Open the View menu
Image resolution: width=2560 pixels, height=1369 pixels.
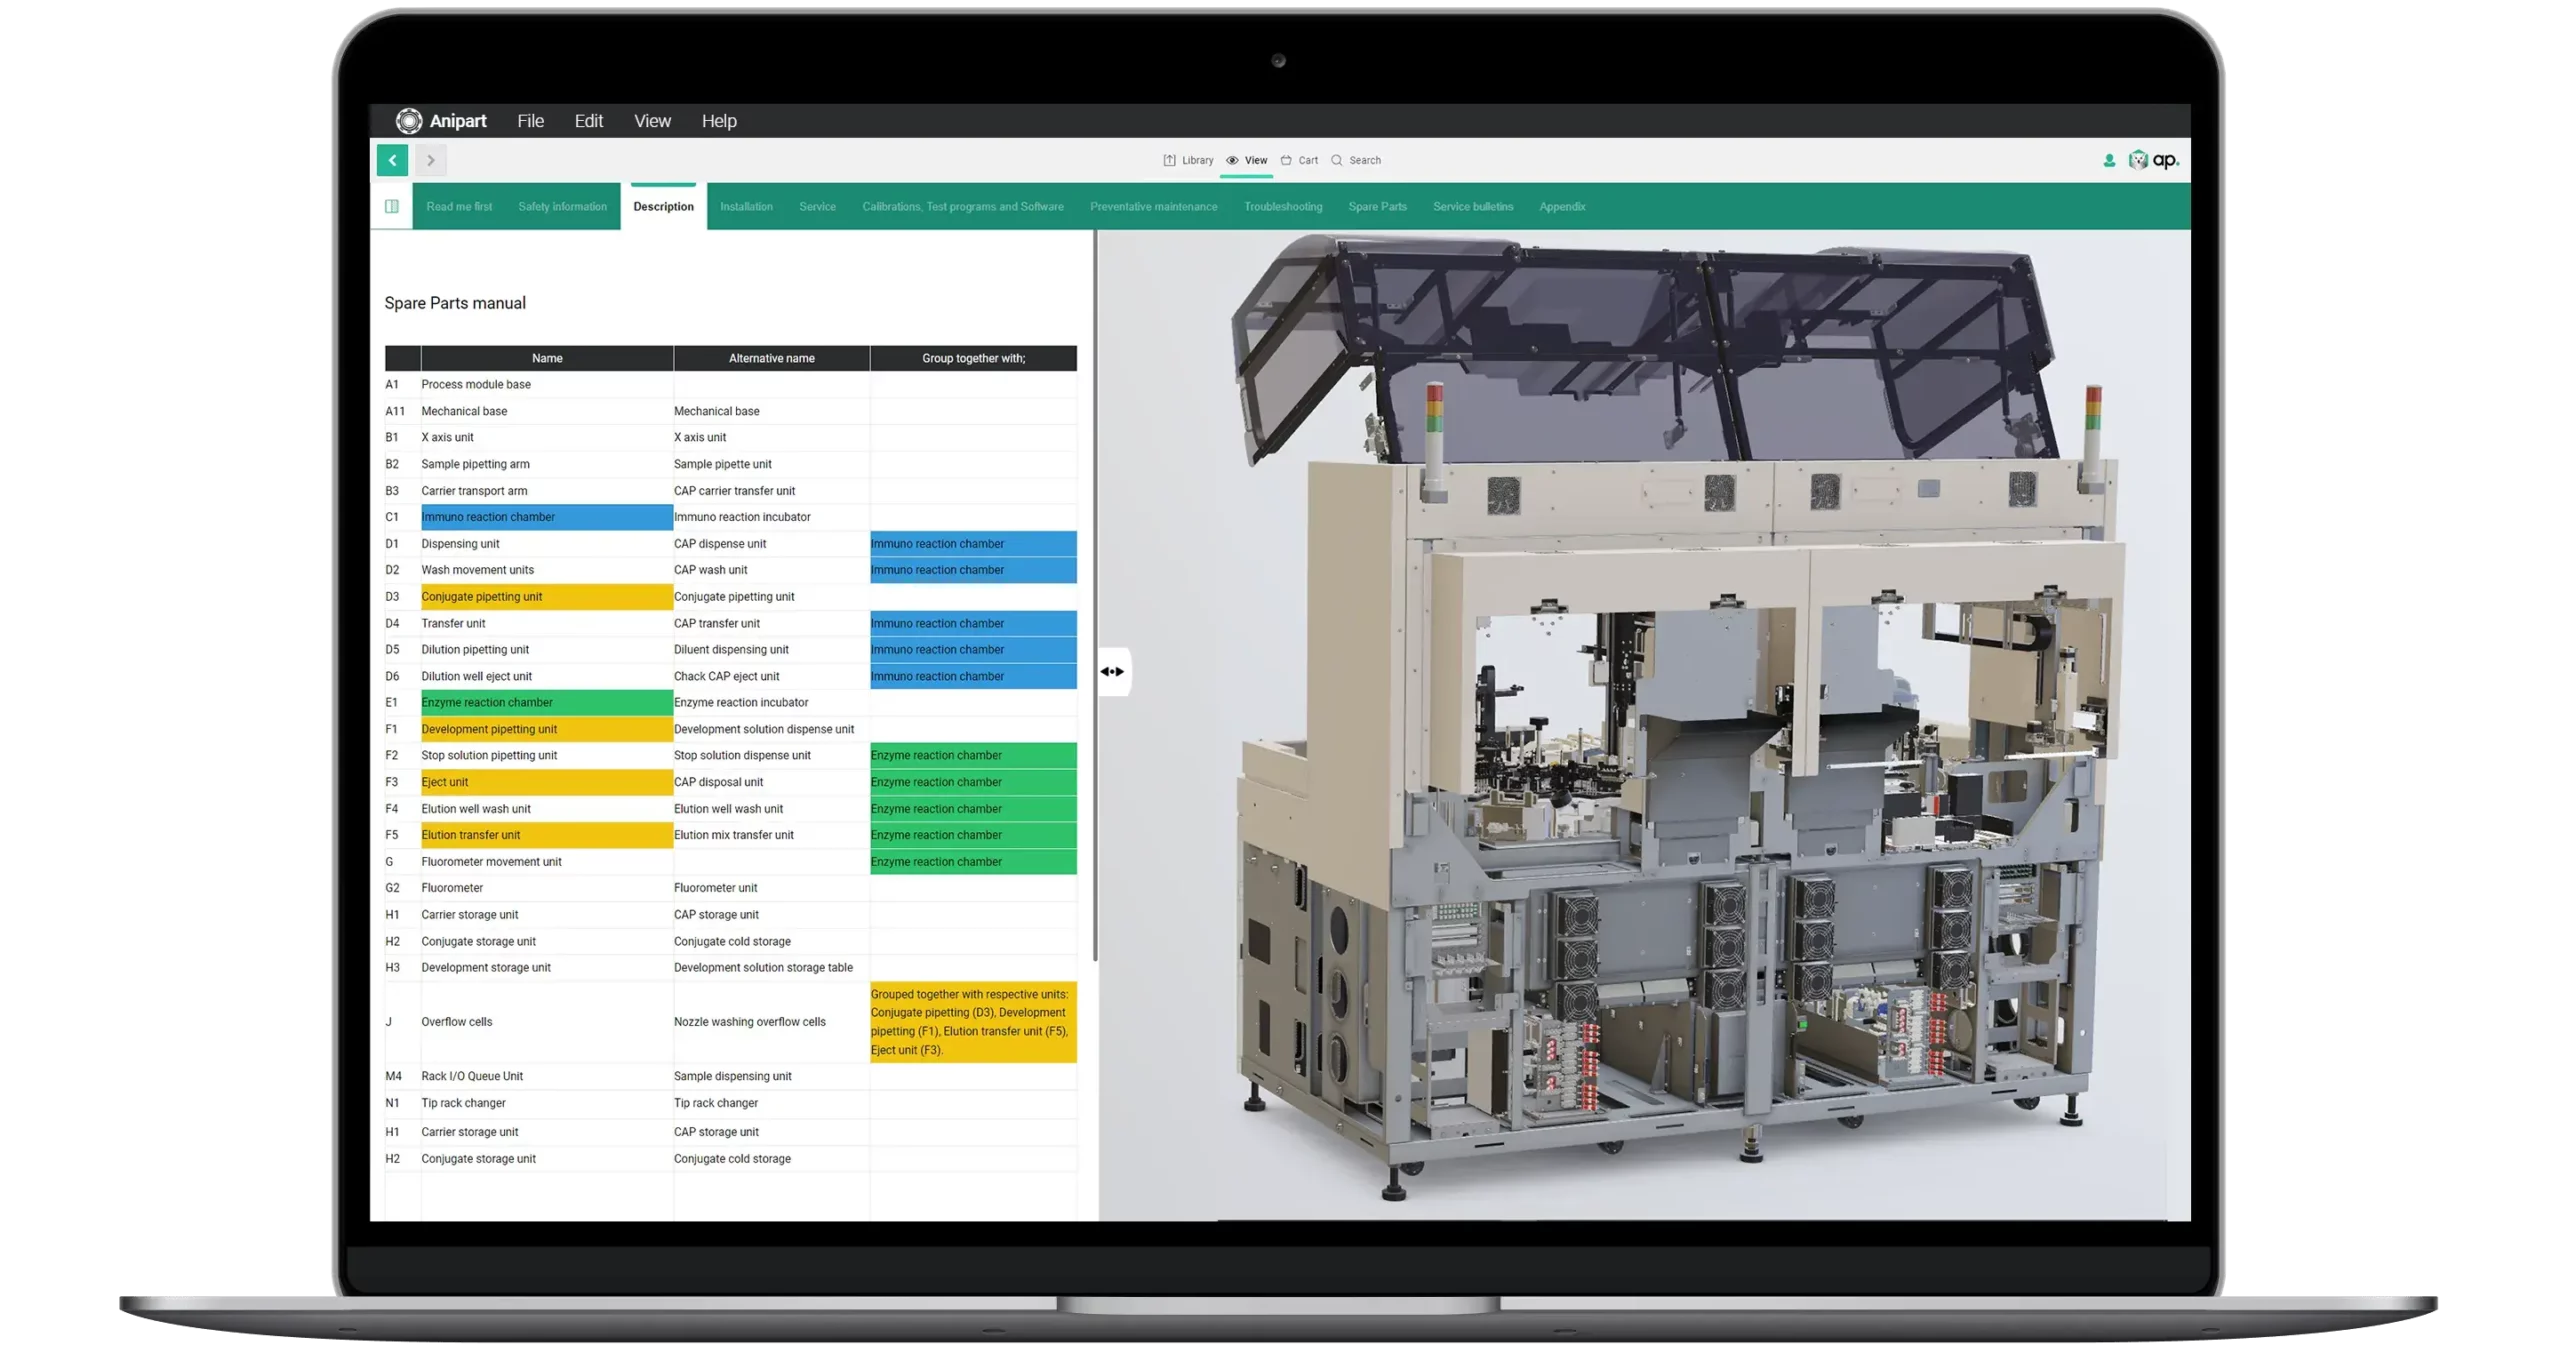pos(652,121)
